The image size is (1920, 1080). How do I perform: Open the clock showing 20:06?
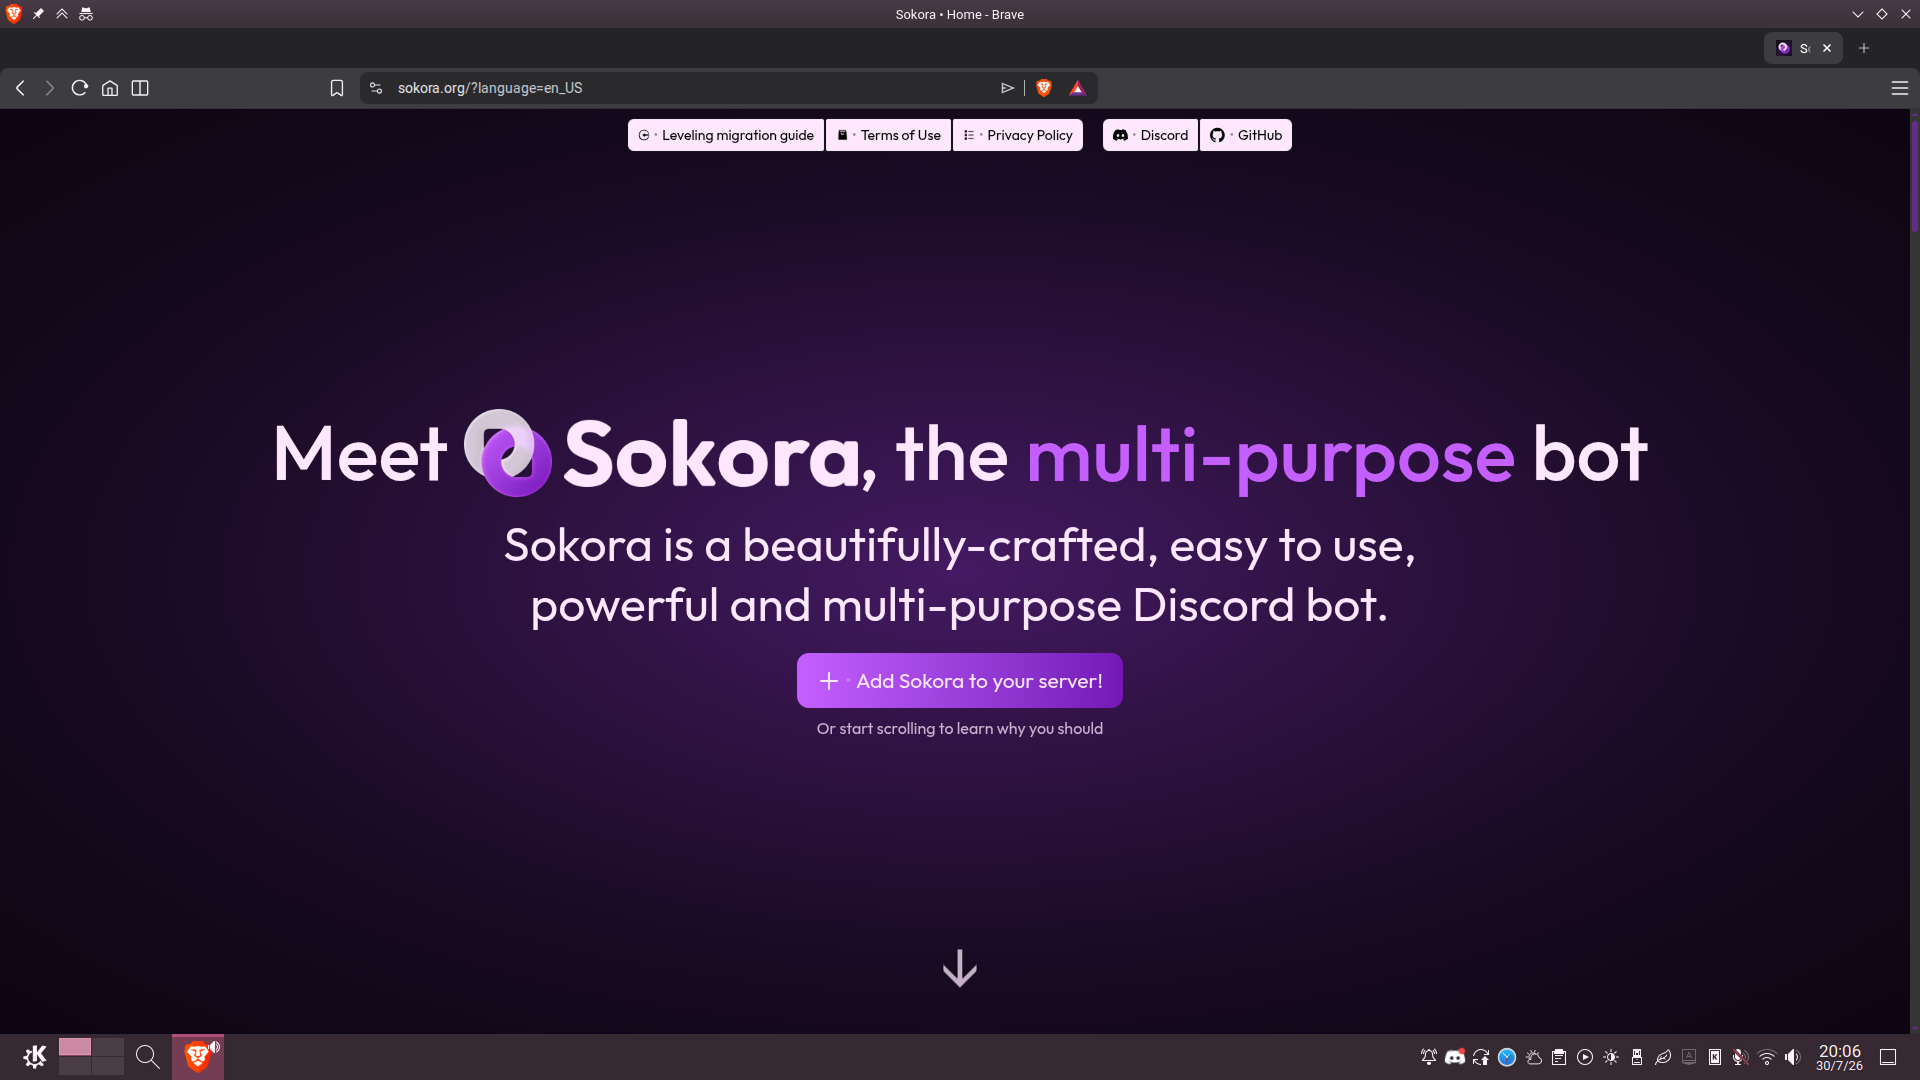(1839, 1057)
